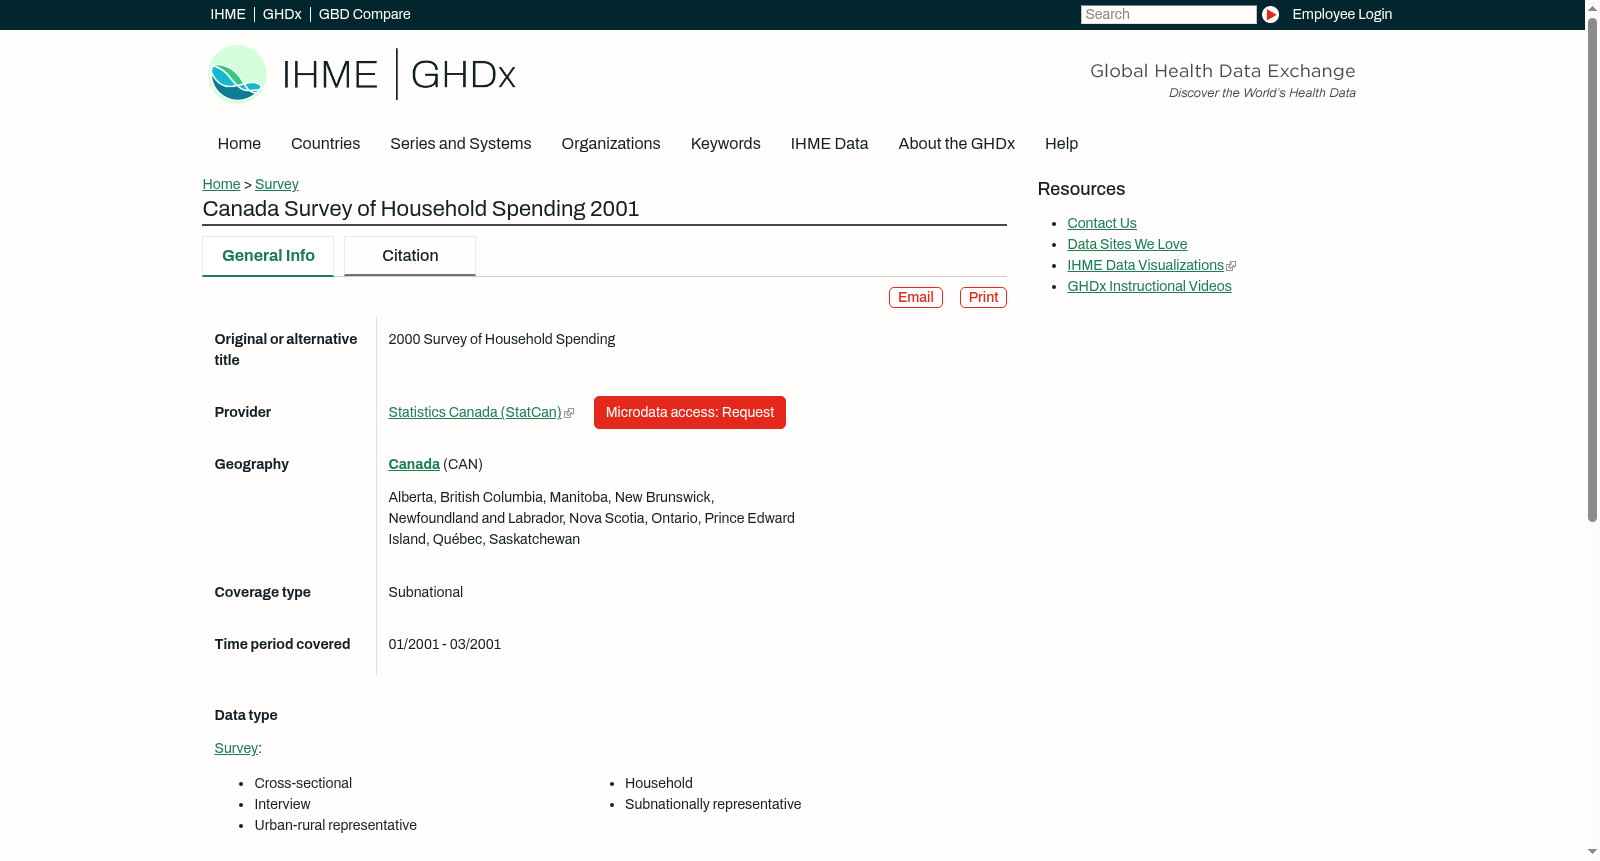
Task: Open the Help menu item
Action: click(1061, 144)
